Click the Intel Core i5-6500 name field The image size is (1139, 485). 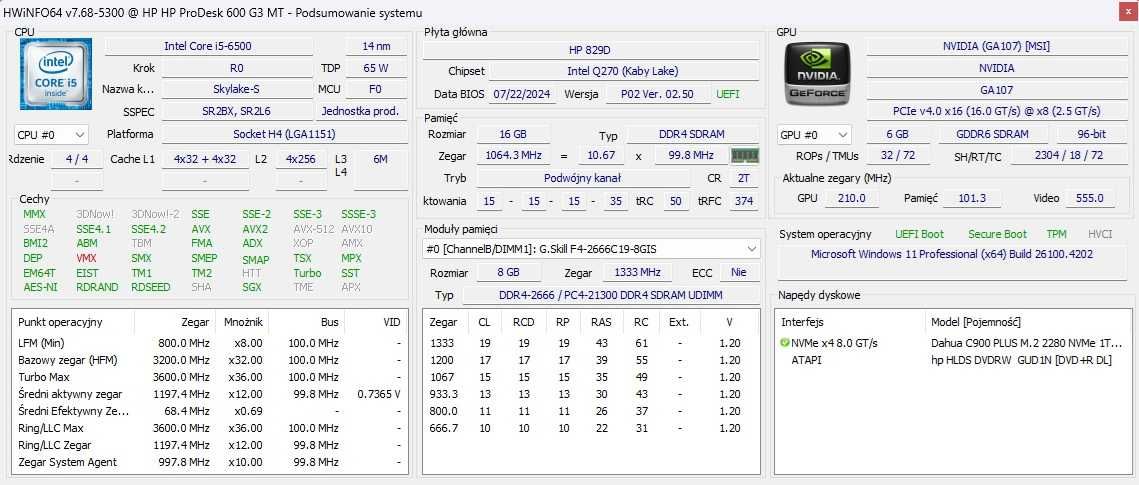click(x=208, y=46)
